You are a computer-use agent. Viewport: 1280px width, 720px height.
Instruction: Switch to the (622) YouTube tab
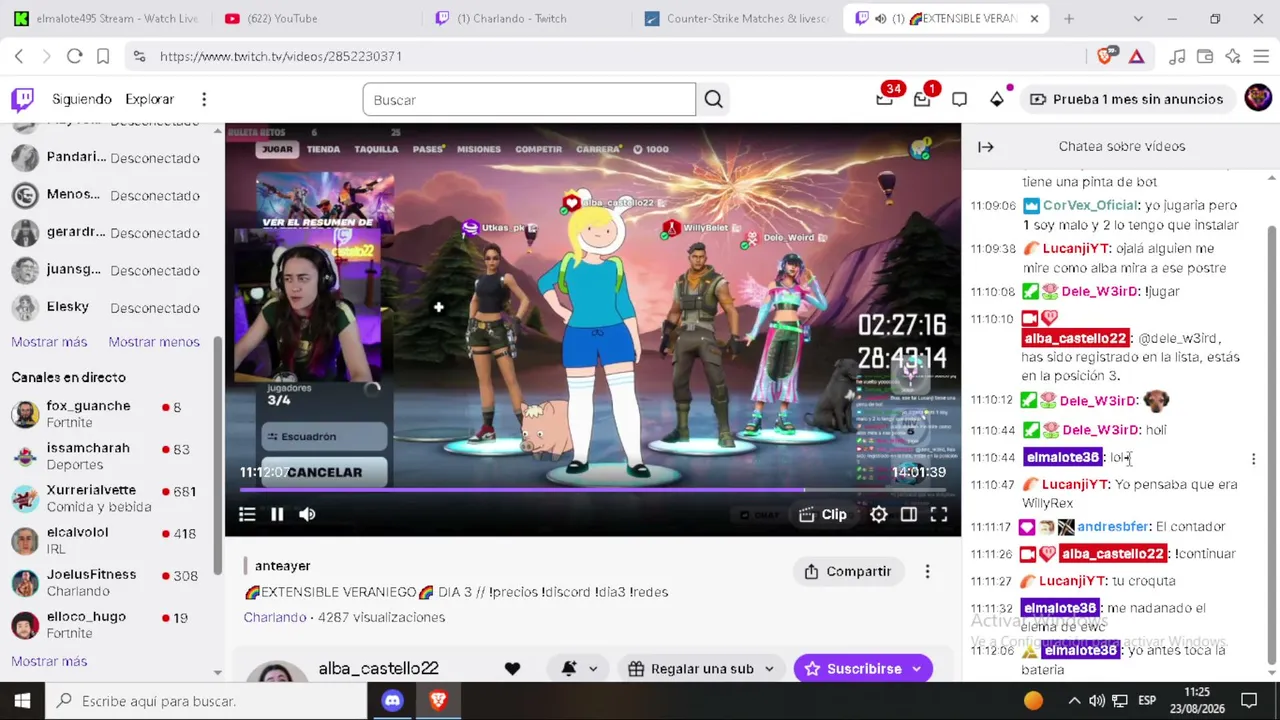click(x=315, y=18)
